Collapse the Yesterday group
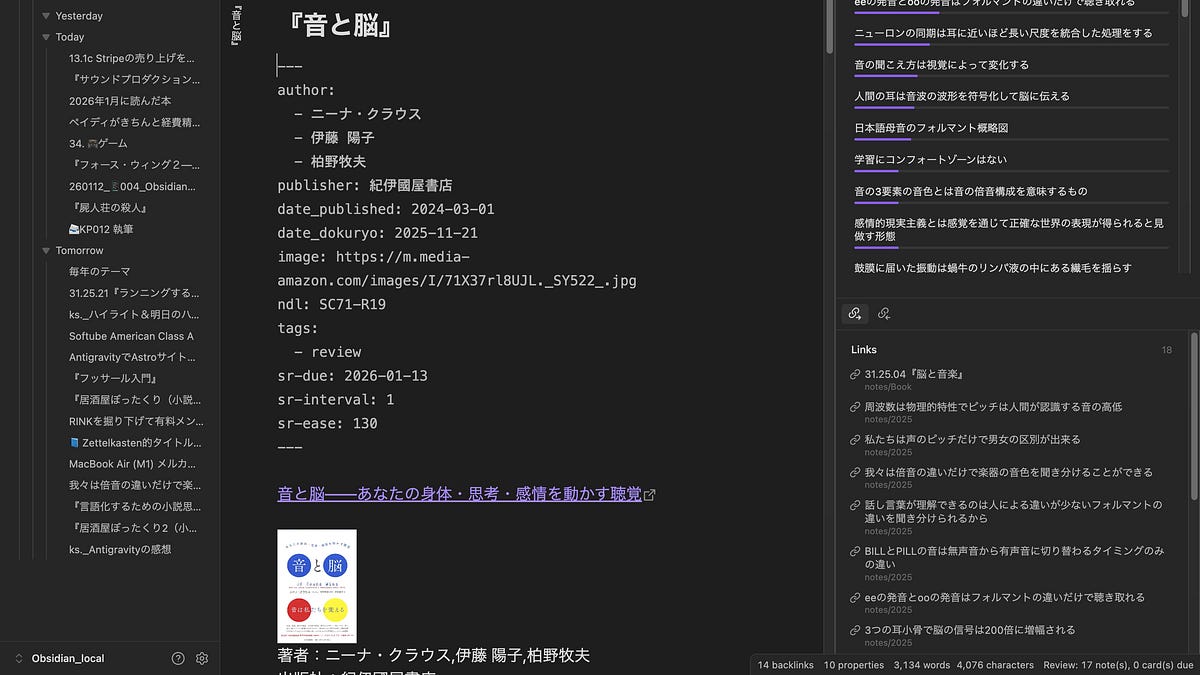 point(46,16)
